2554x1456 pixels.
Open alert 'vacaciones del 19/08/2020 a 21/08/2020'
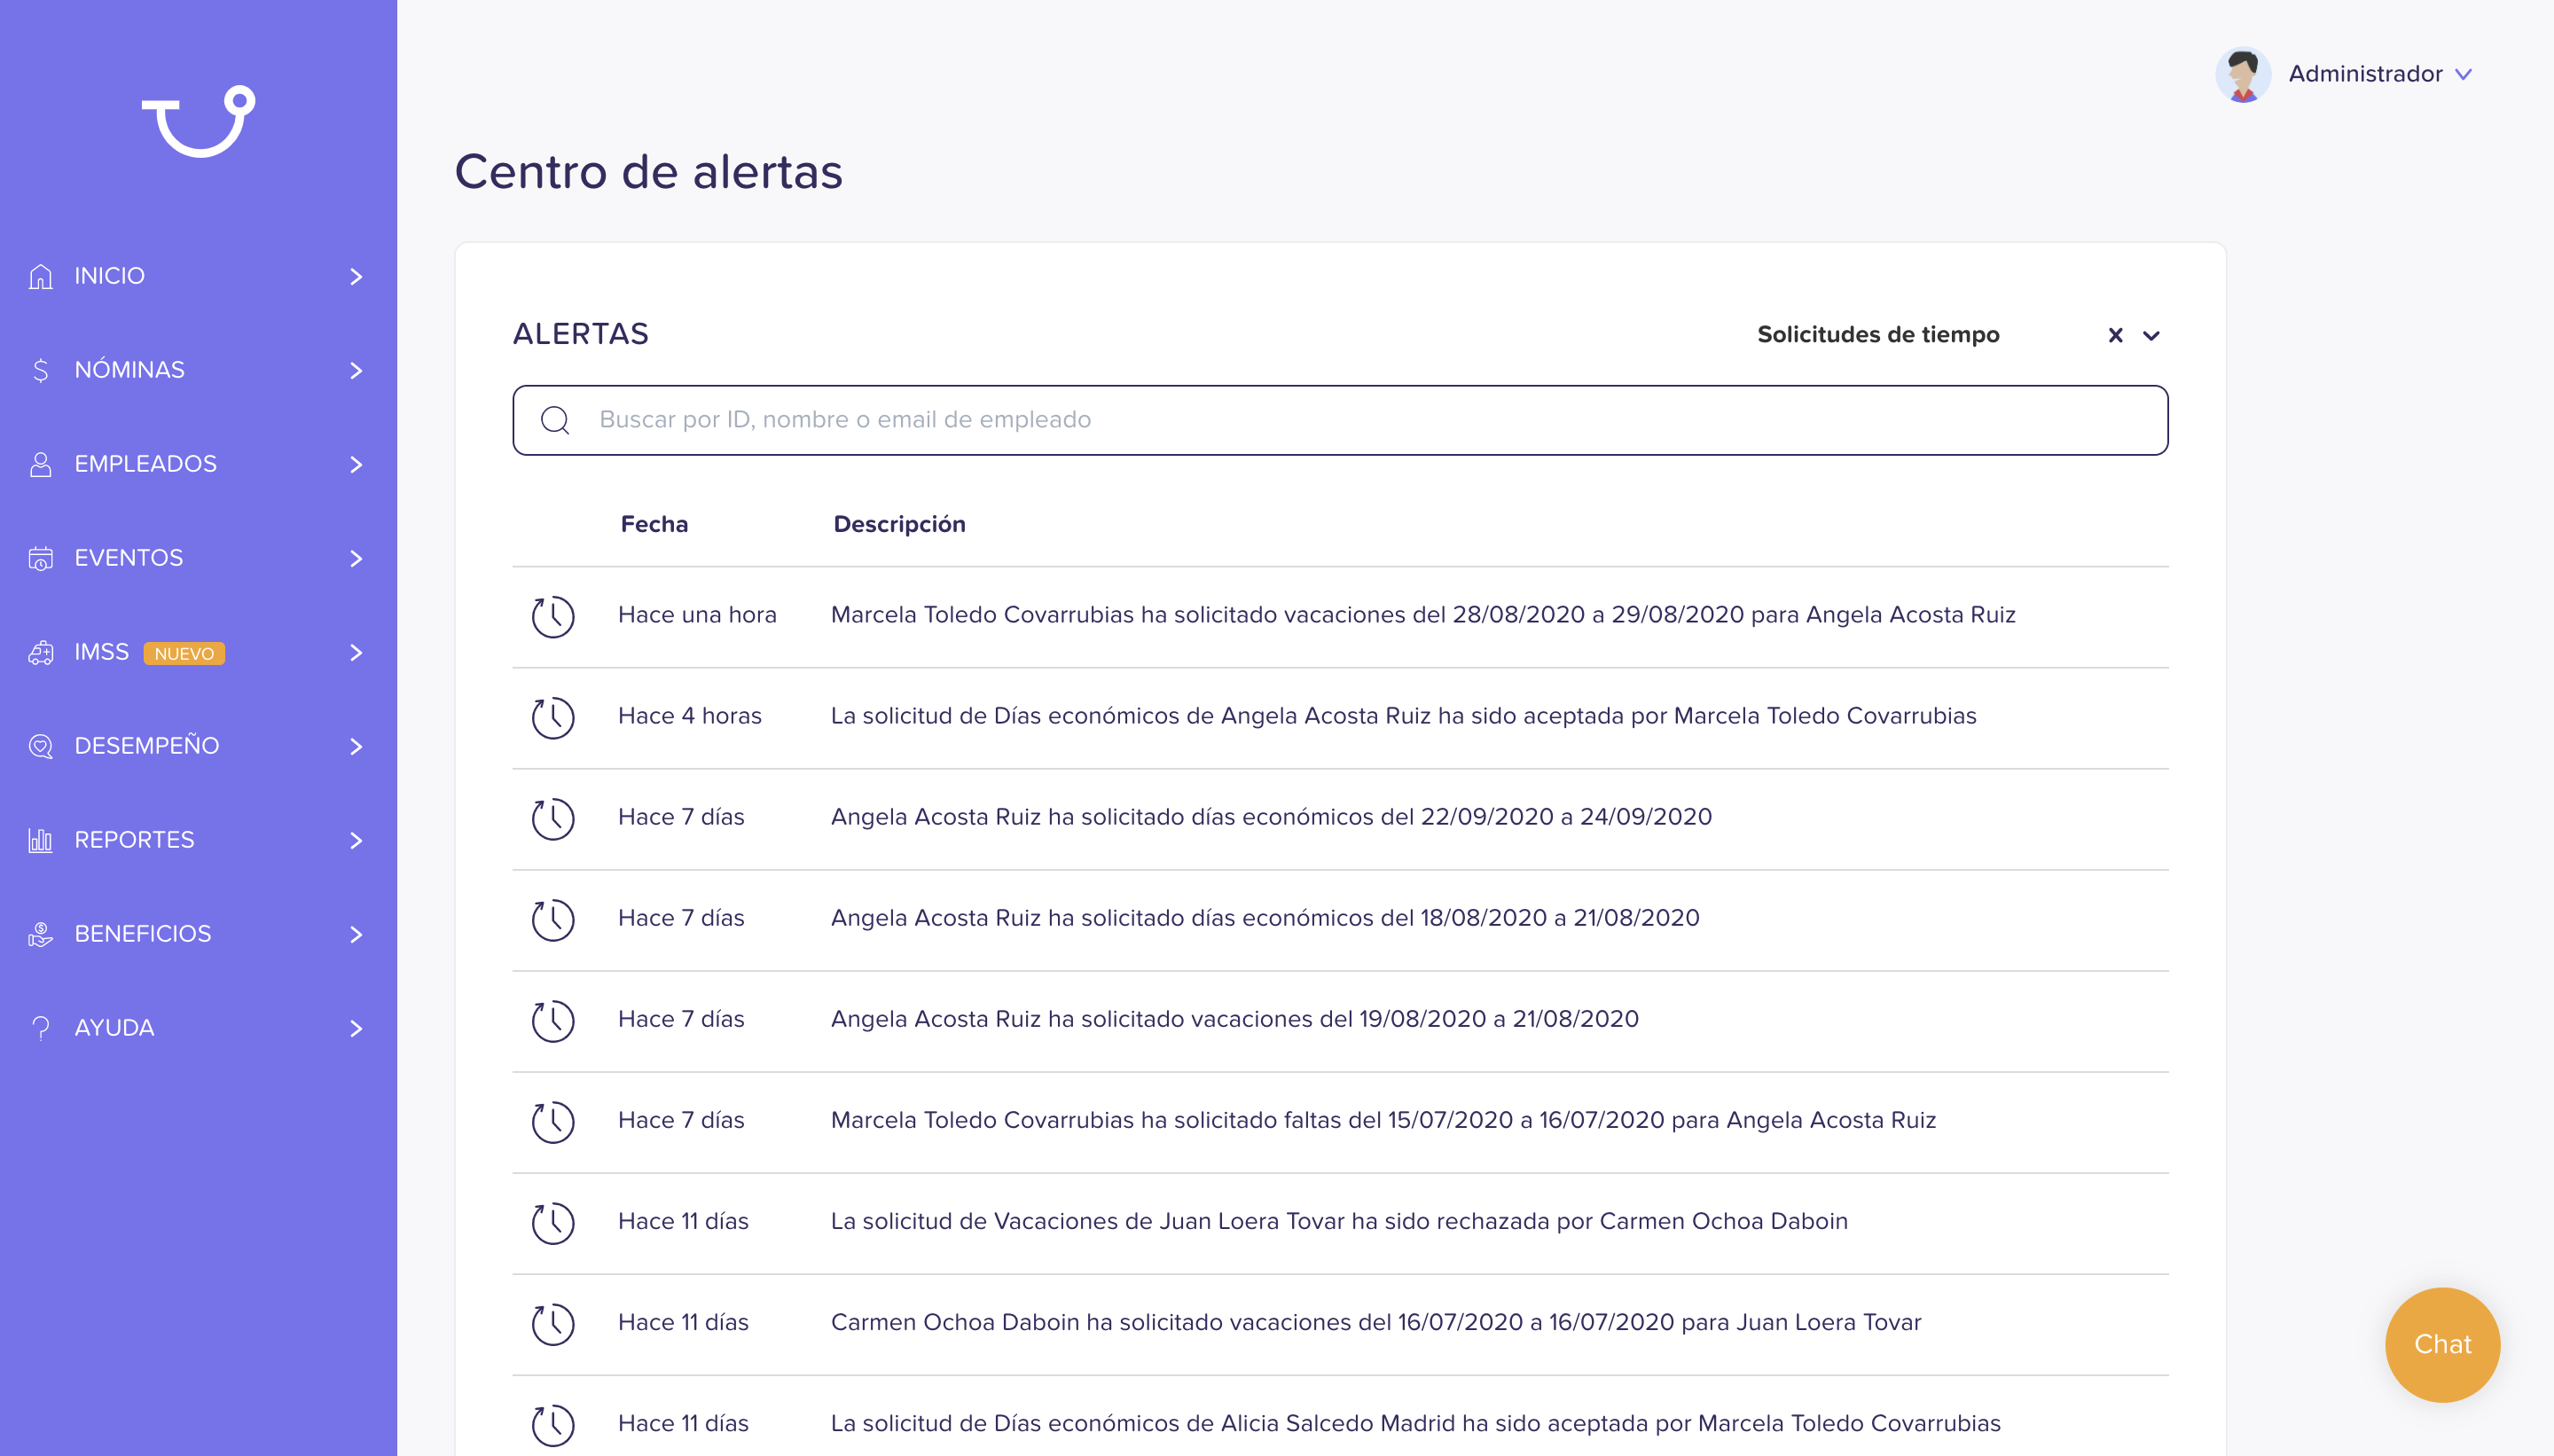coord(1234,1019)
